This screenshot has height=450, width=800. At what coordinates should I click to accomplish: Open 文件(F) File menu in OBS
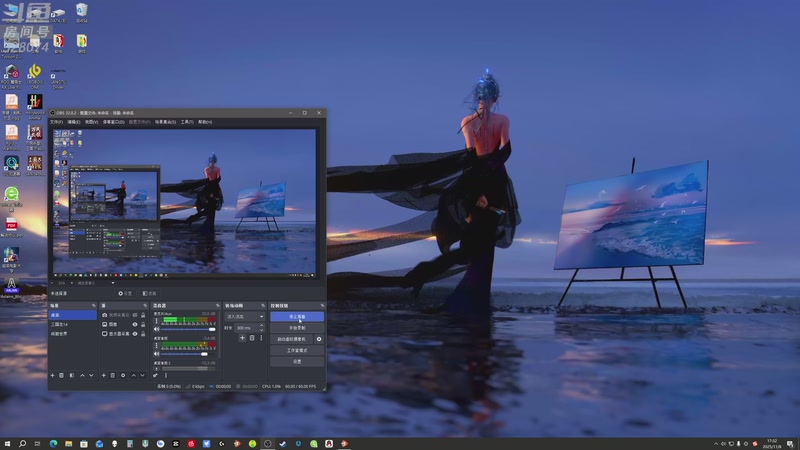[57, 122]
